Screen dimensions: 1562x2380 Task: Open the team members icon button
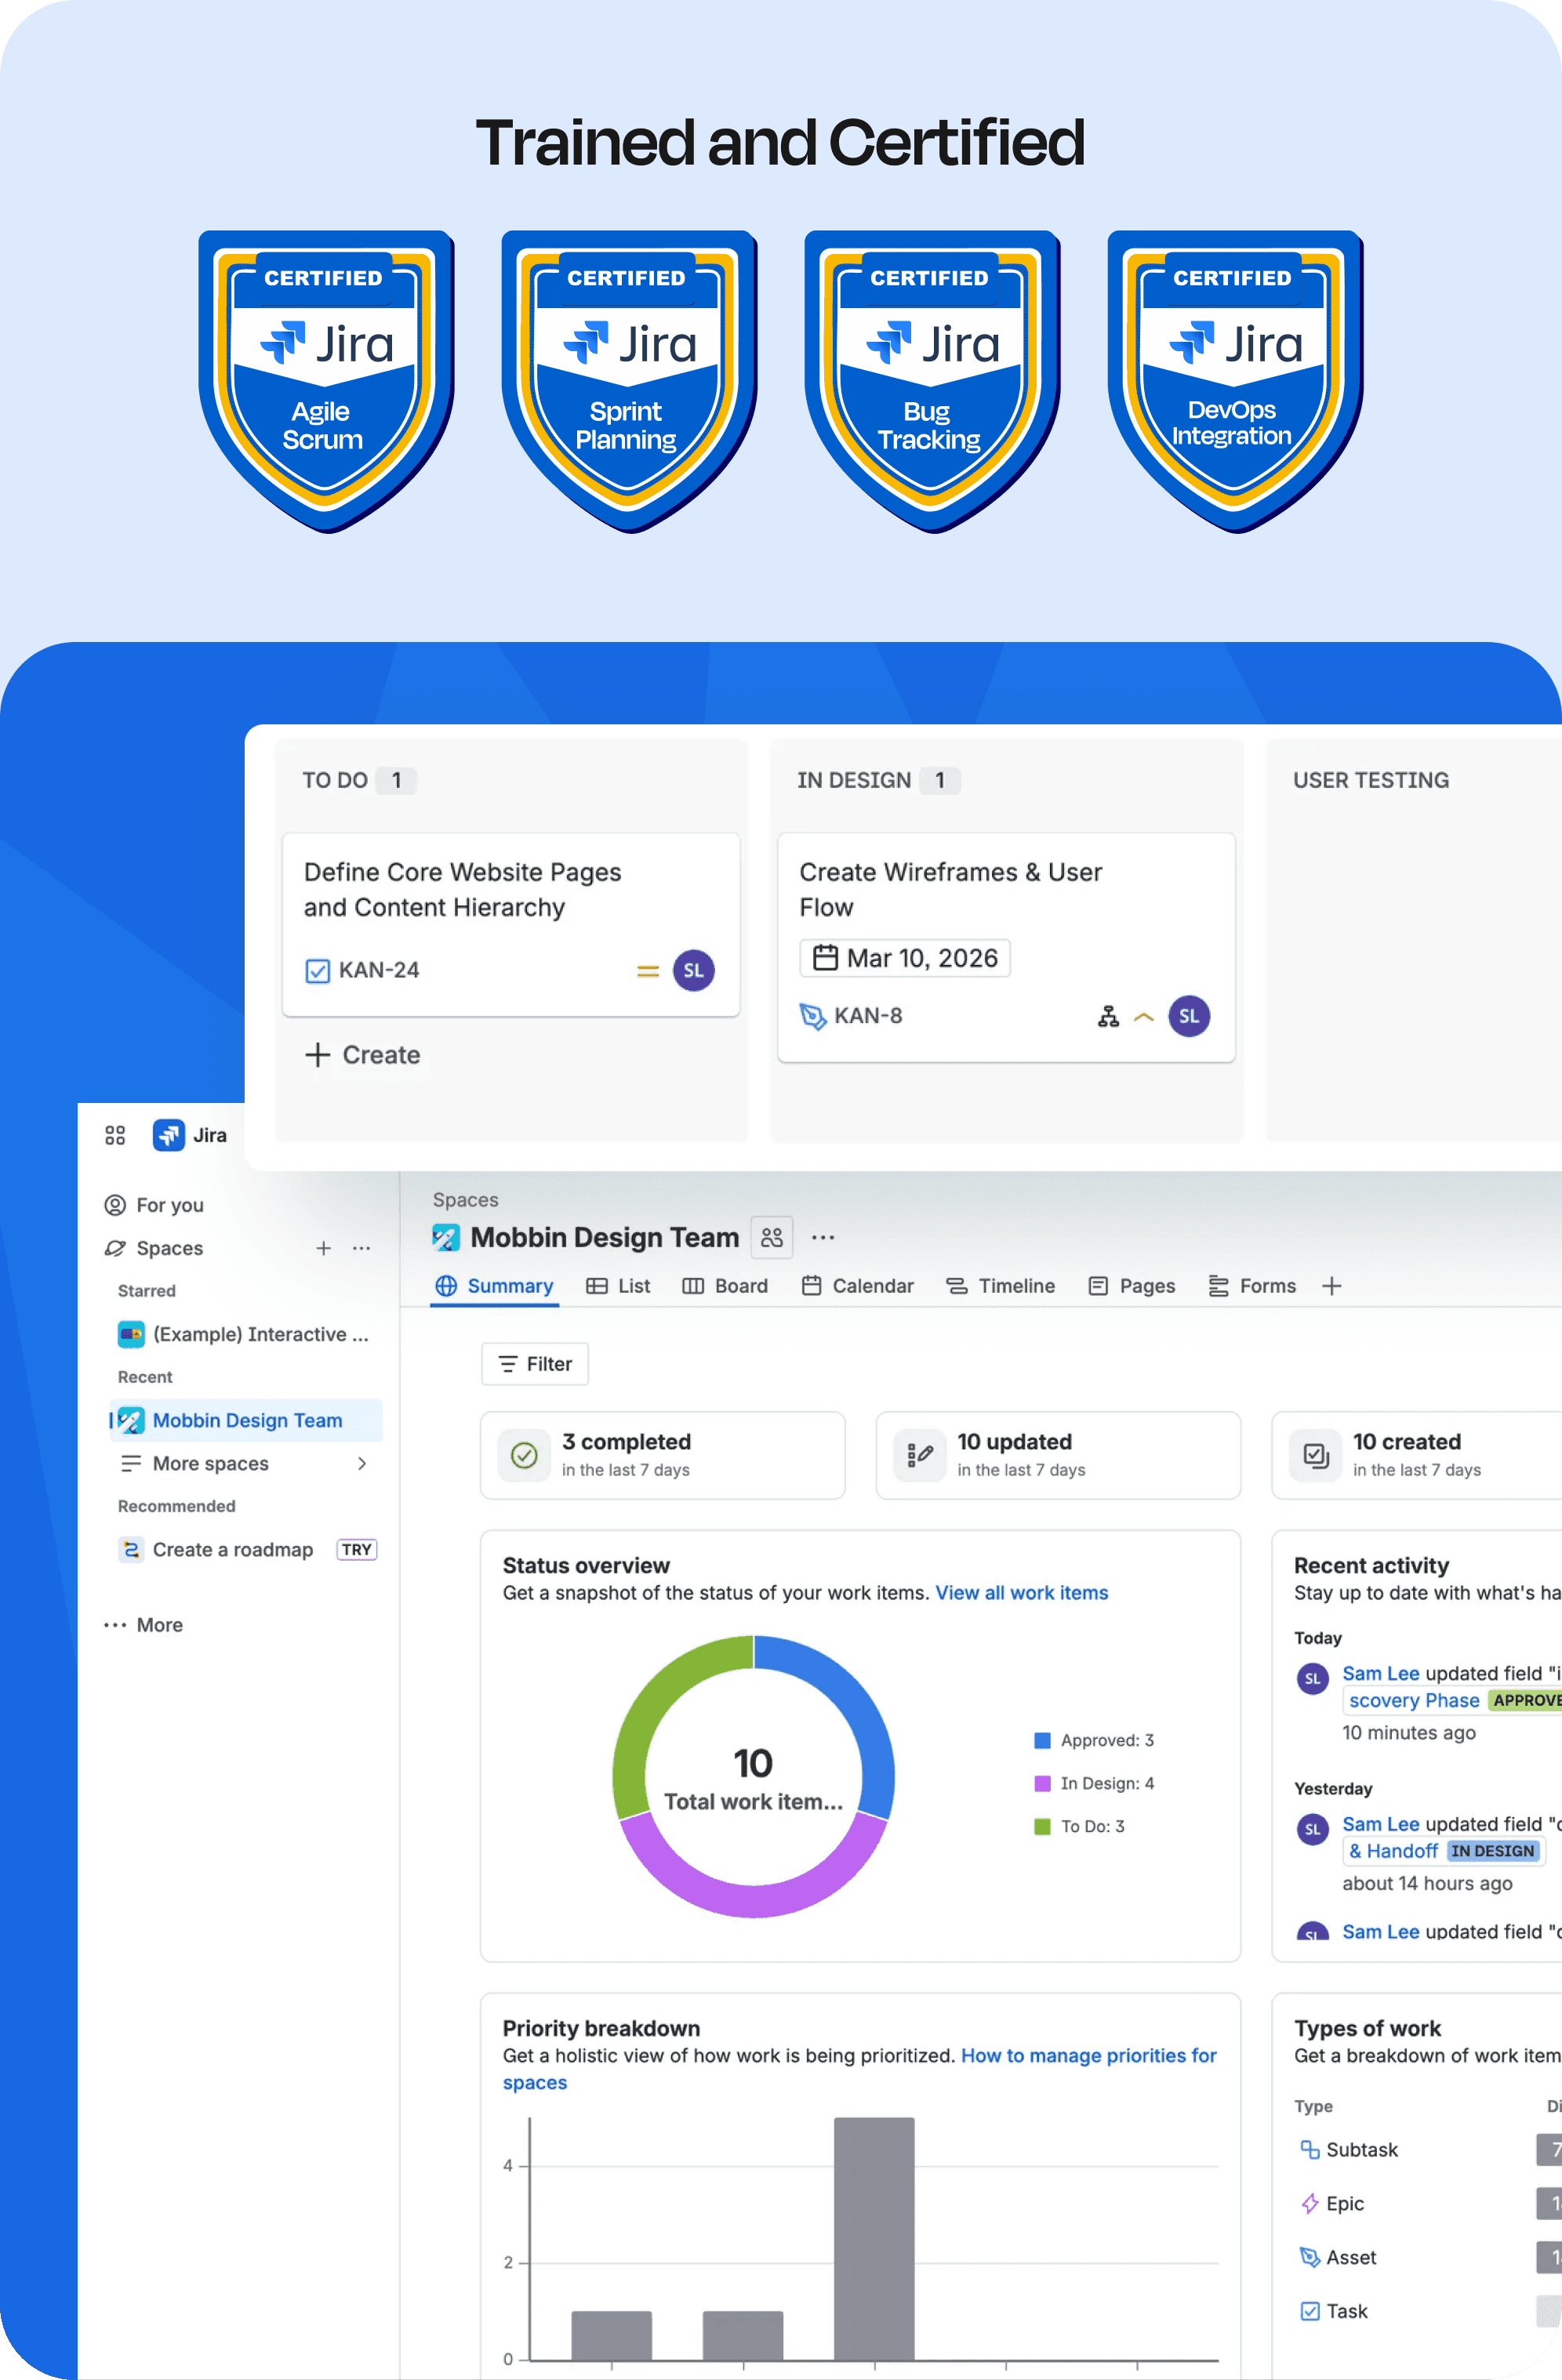(x=772, y=1237)
